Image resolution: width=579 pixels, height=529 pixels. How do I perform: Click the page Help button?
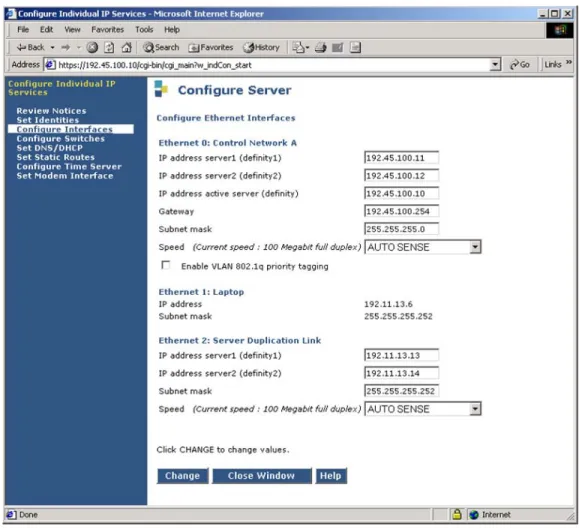tap(331, 476)
